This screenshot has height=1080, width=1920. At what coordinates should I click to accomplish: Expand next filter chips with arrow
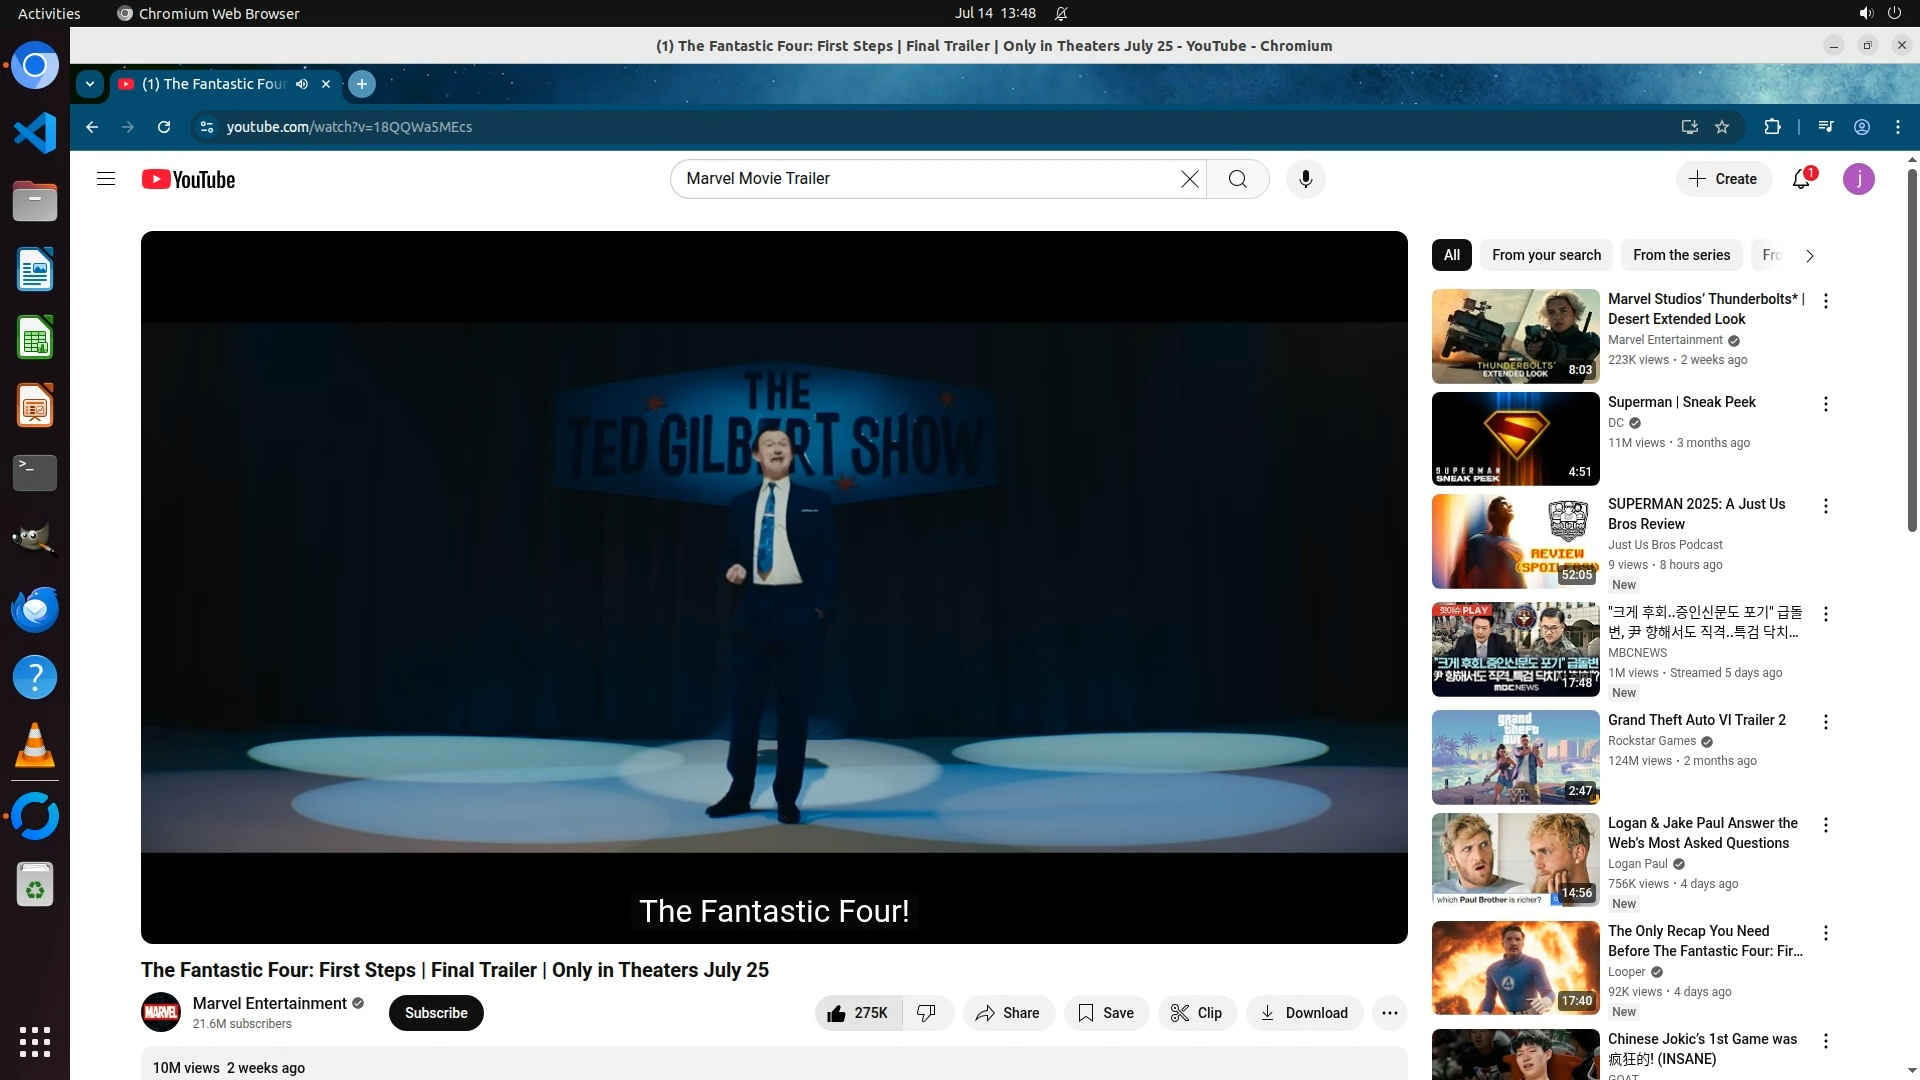[1809, 256]
